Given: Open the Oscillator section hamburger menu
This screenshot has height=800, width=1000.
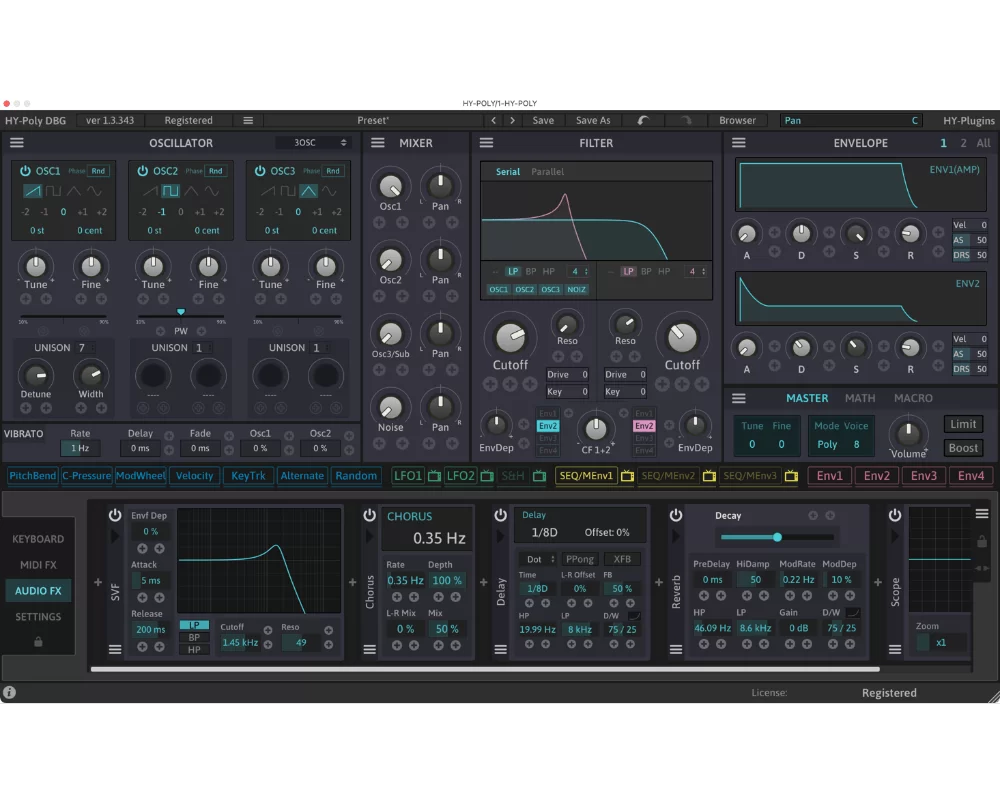Looking at the screenshot, I should pyautogui.click(x=17, y=143).
